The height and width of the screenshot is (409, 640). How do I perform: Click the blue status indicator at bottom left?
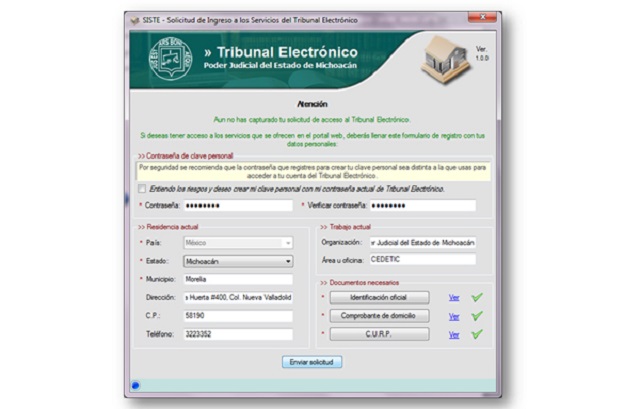coord(136,385)
